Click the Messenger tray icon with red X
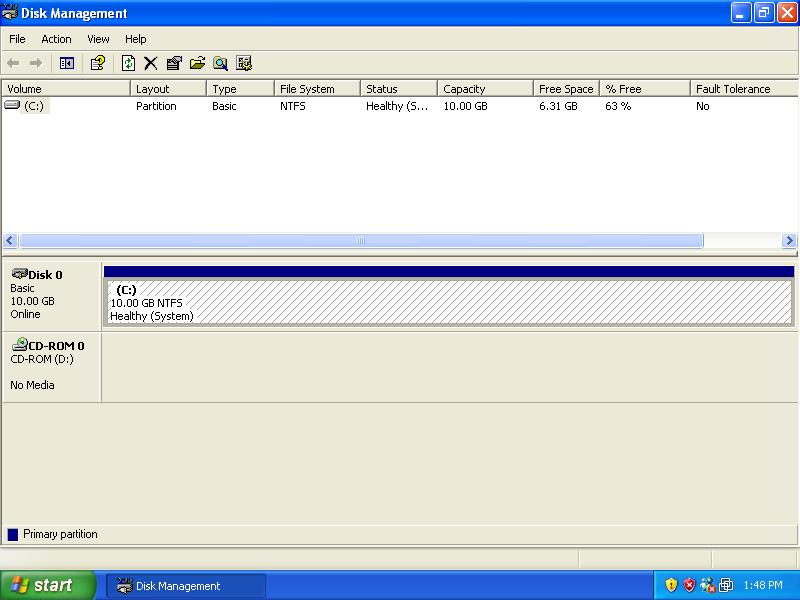 coord(708,585)
